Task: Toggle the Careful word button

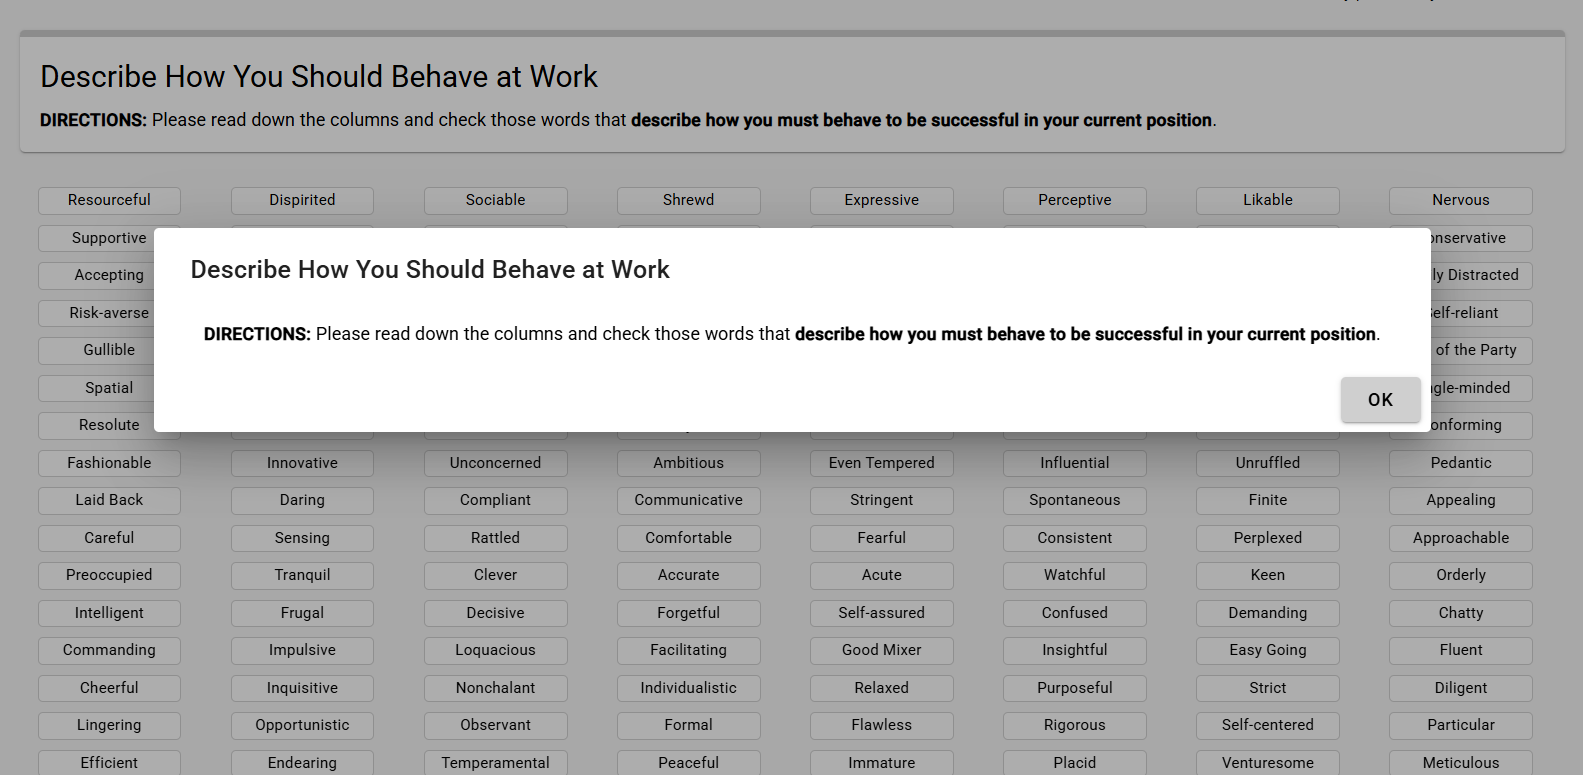Action: point(109,538)
